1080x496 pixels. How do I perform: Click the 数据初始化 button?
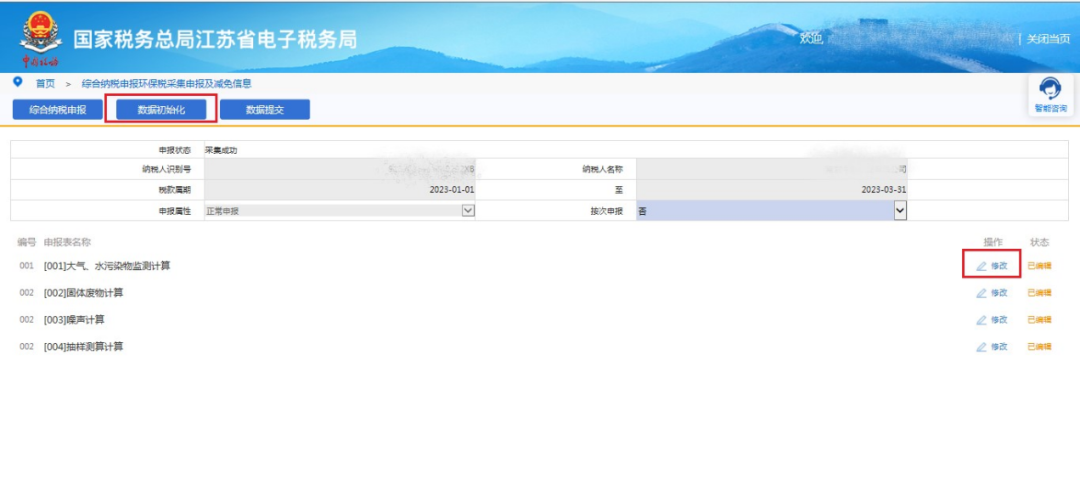[x=161, y=110]
